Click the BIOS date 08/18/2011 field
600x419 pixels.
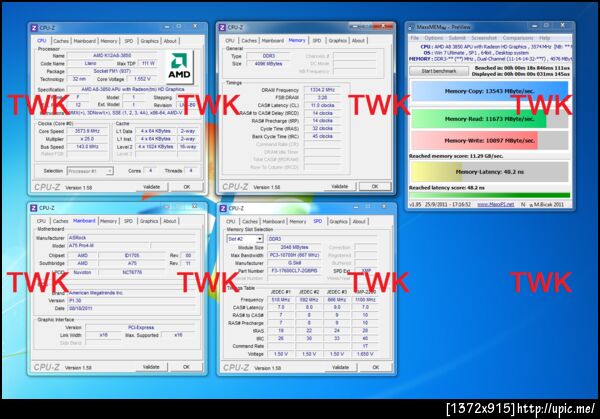tap(132, 308)
